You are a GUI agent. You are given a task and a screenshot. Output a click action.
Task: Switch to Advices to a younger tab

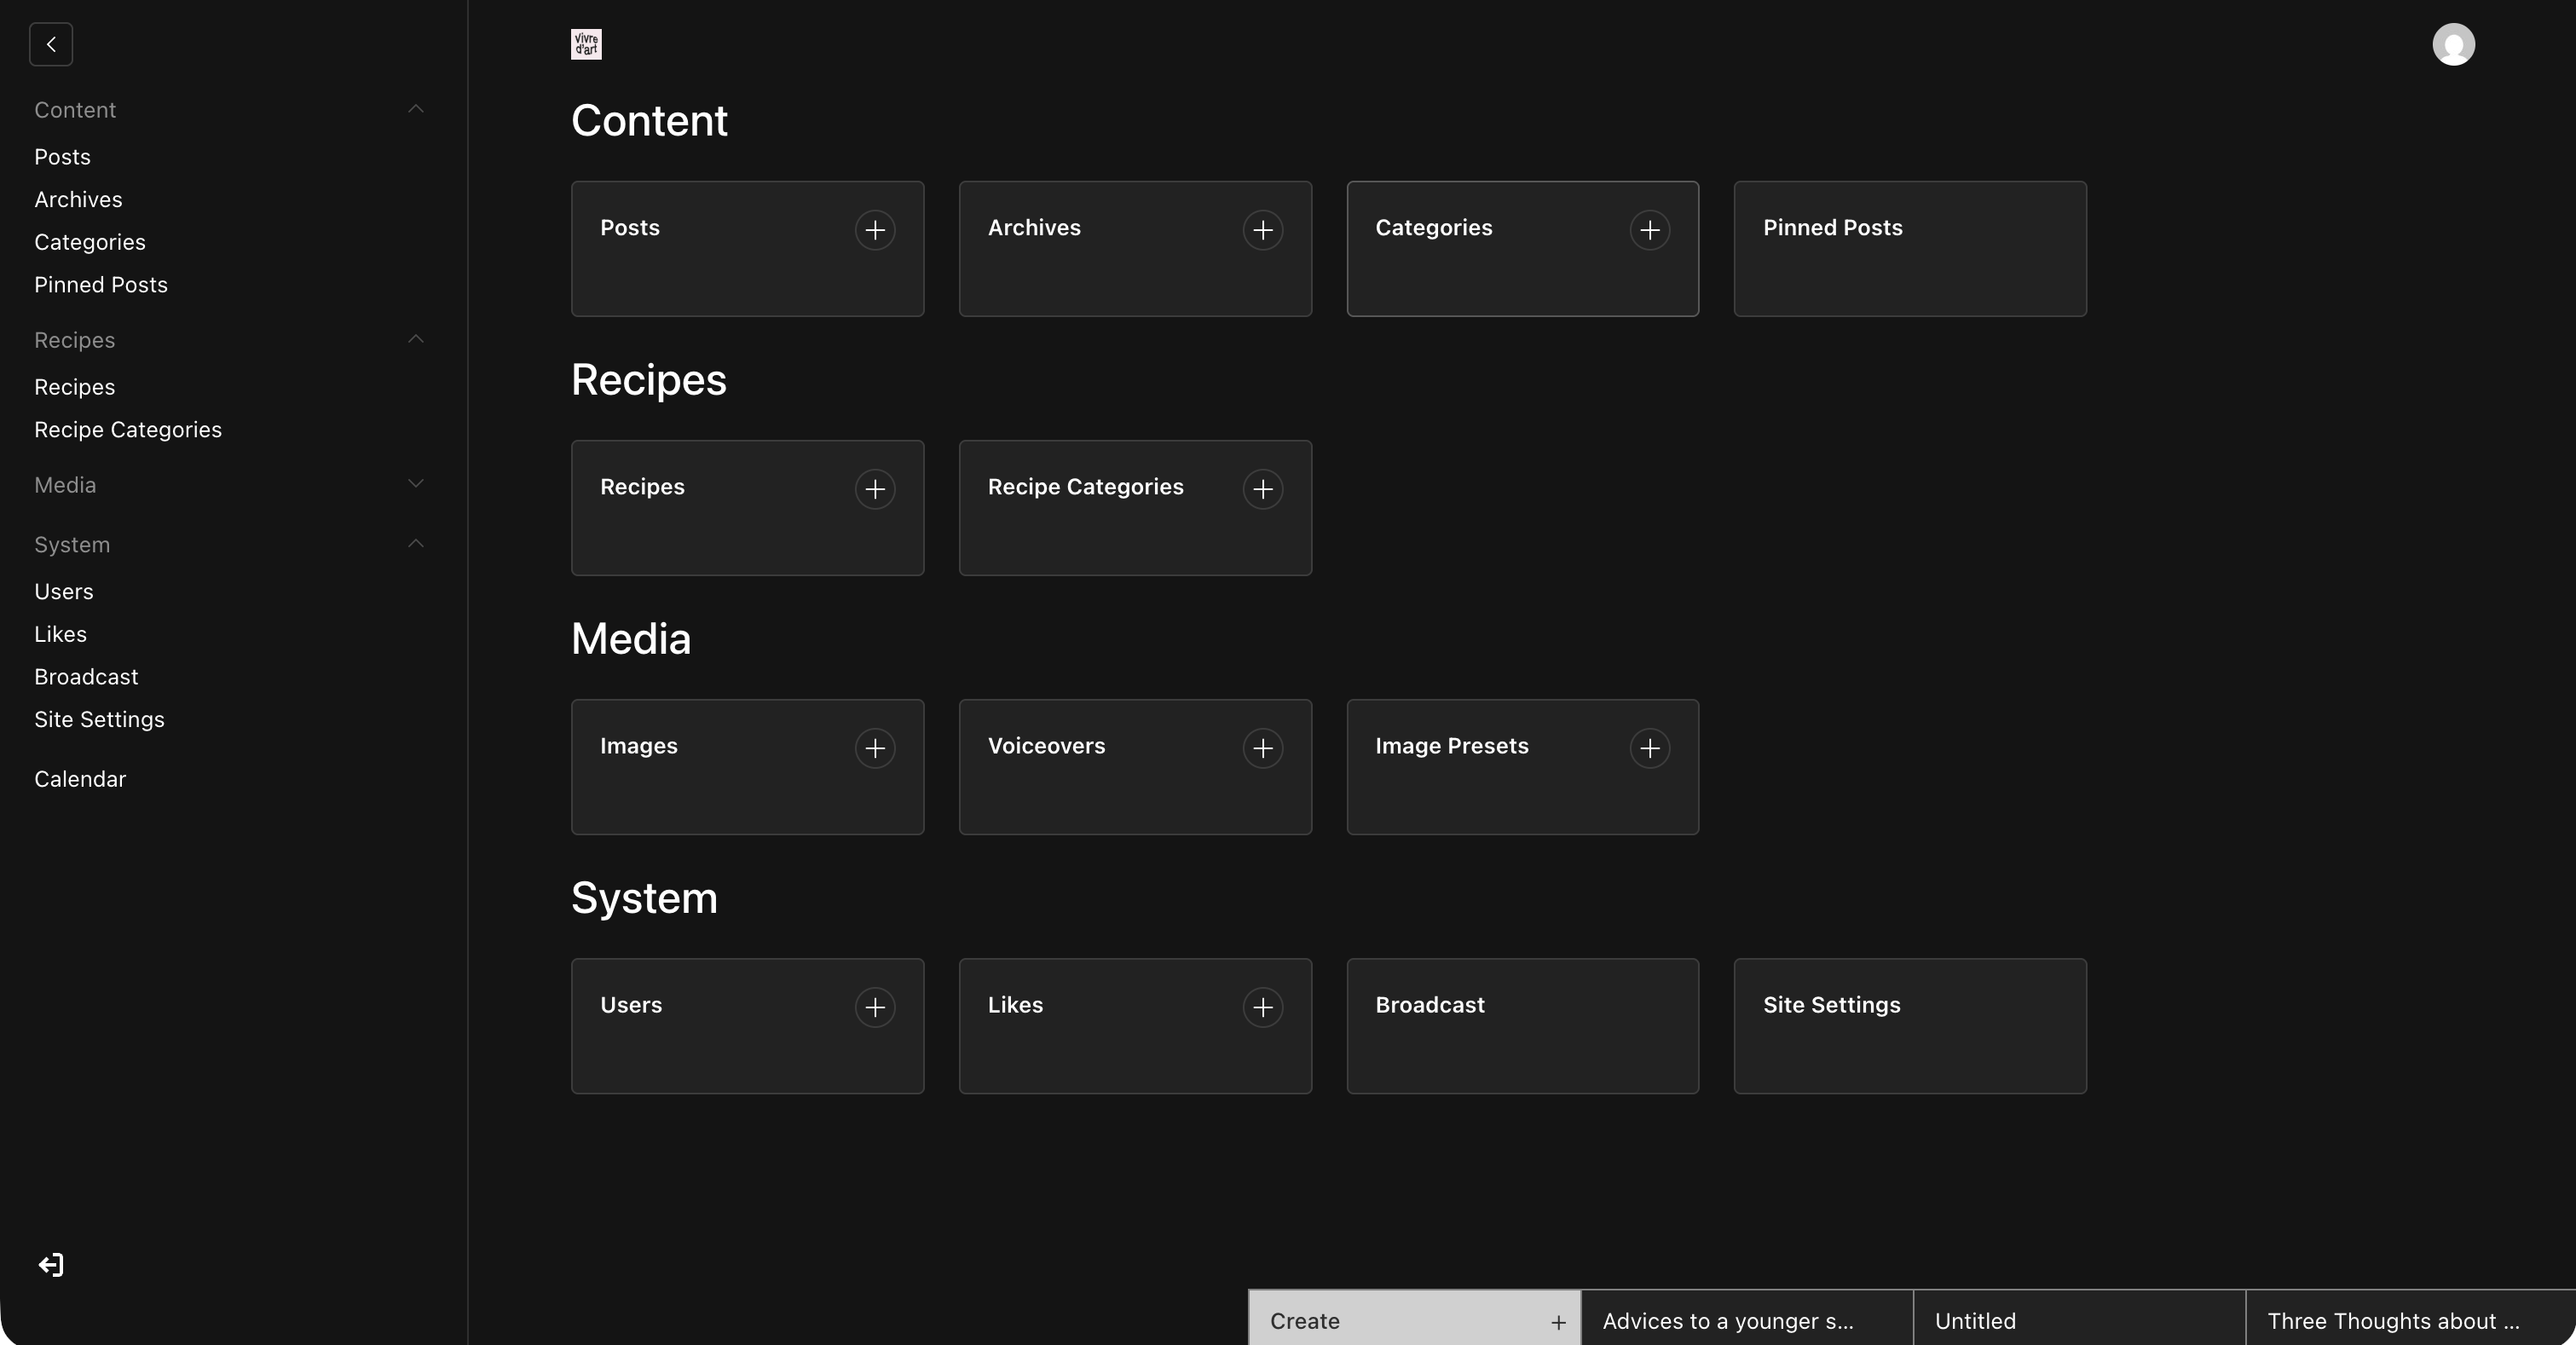pyautogui.click(x=1746, y=1320)
